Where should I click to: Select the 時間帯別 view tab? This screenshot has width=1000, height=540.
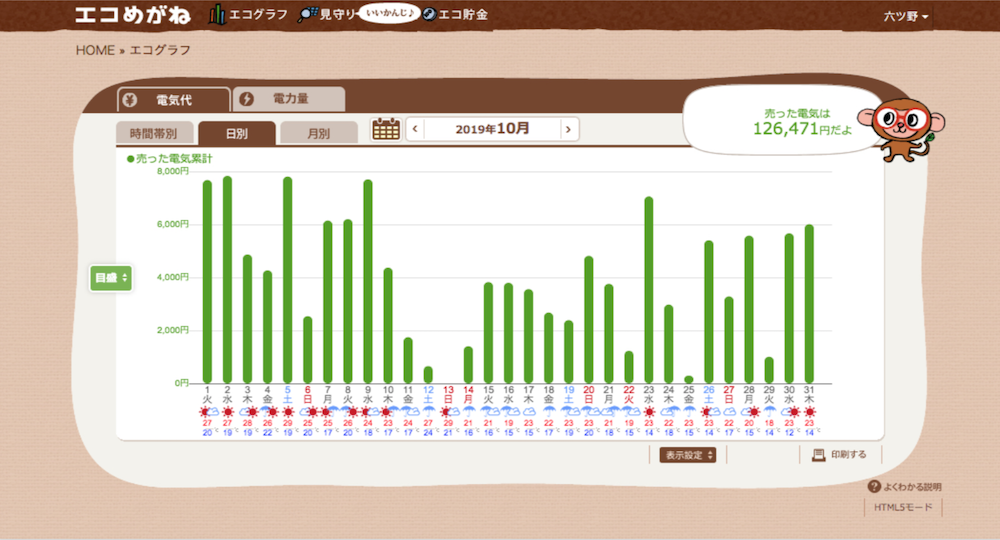153,133
